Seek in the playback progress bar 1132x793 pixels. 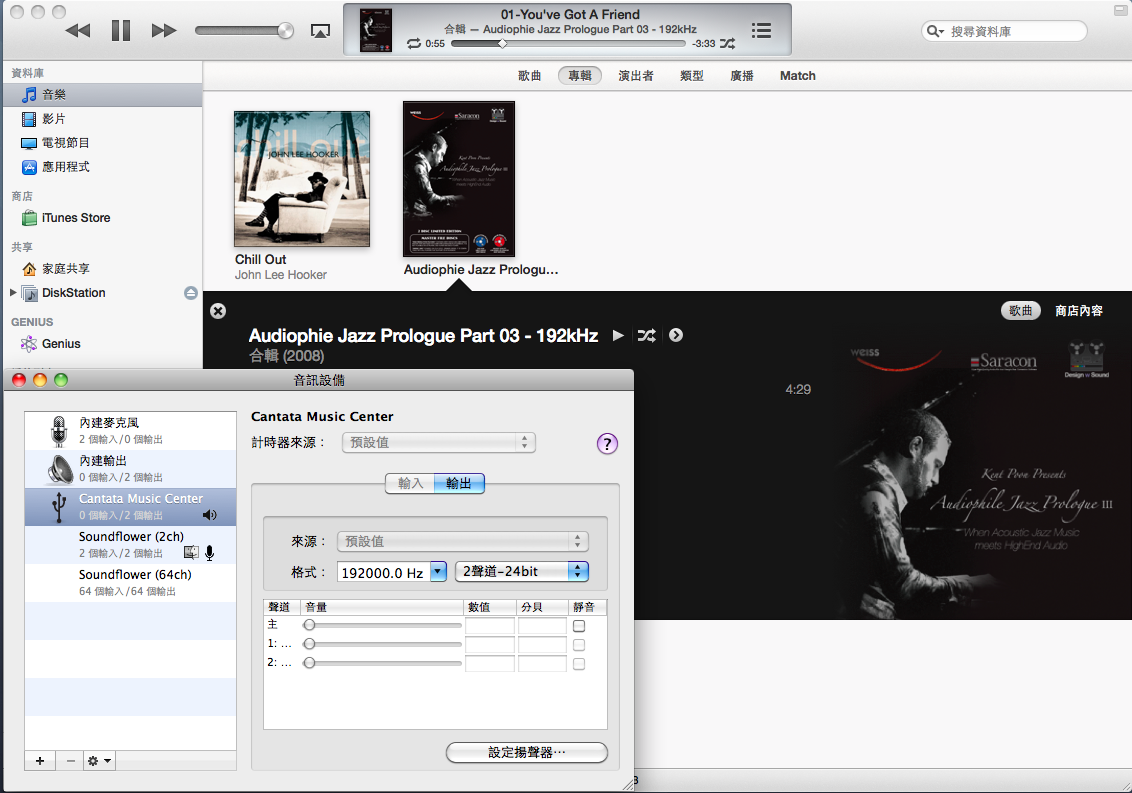coord(568,43)
